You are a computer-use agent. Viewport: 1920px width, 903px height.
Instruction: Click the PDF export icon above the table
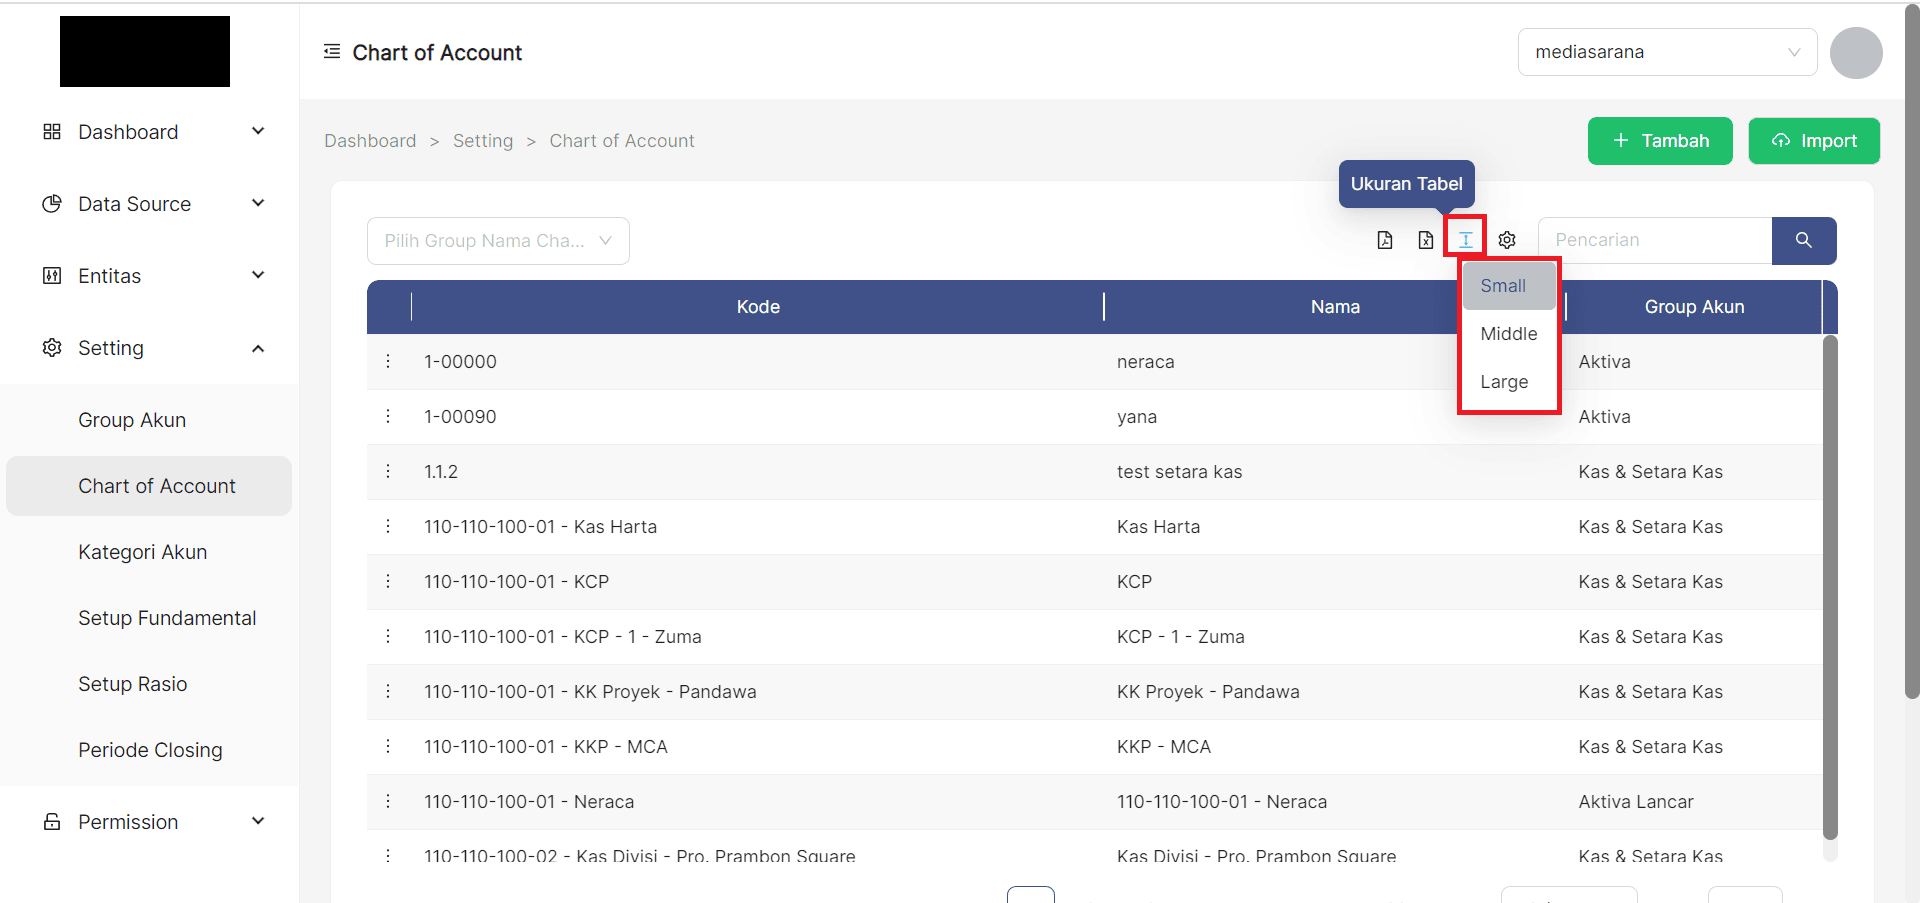pyautogui.click(x=1385, y=240)
